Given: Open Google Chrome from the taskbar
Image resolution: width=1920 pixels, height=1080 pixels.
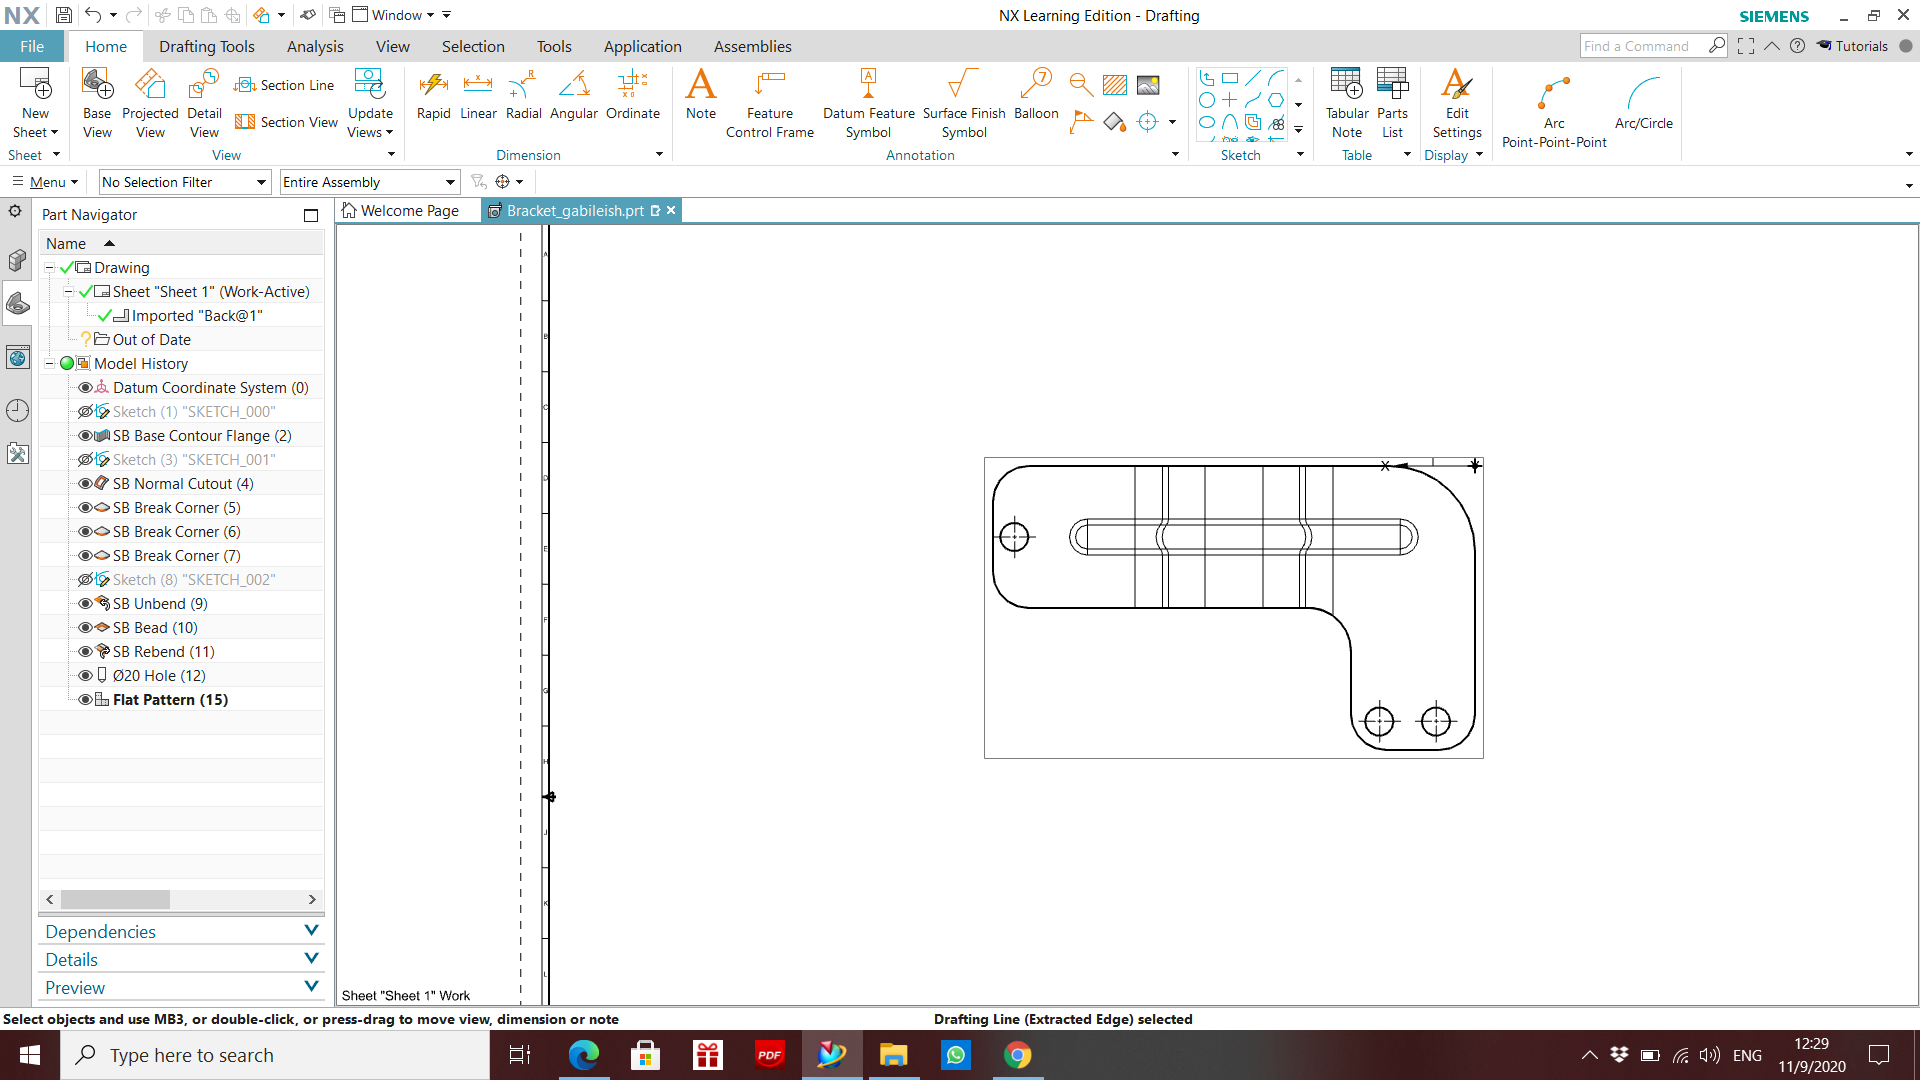Looking at the screenshot, I should click(1017, 1055).
